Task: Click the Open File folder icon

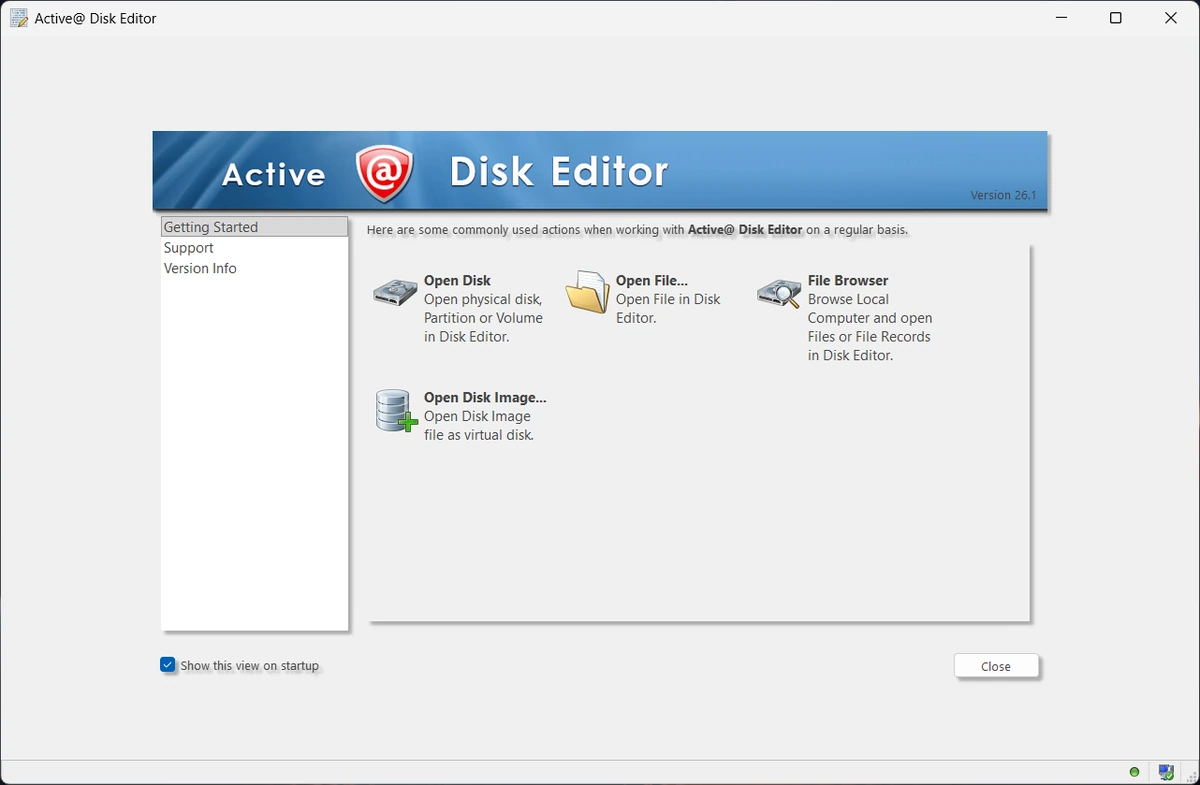Action: click(587, 293)
